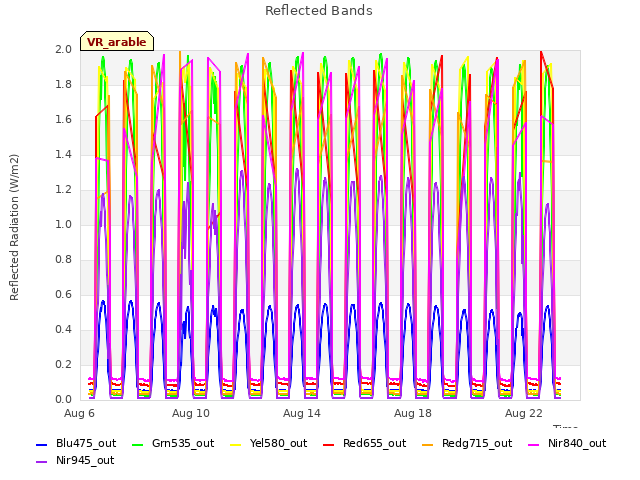
Task: Click the 0.0 y-axis tick label
Action: (63, 400)
